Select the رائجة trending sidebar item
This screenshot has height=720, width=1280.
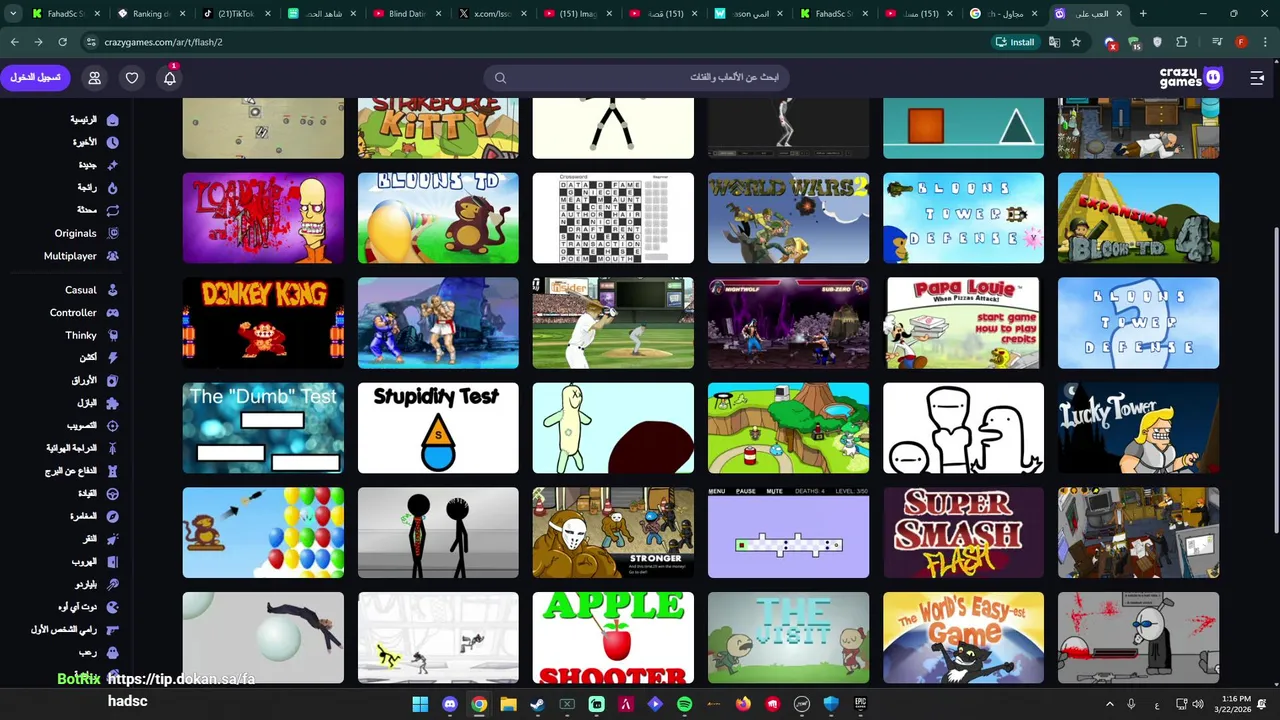(x=98, y=188)
